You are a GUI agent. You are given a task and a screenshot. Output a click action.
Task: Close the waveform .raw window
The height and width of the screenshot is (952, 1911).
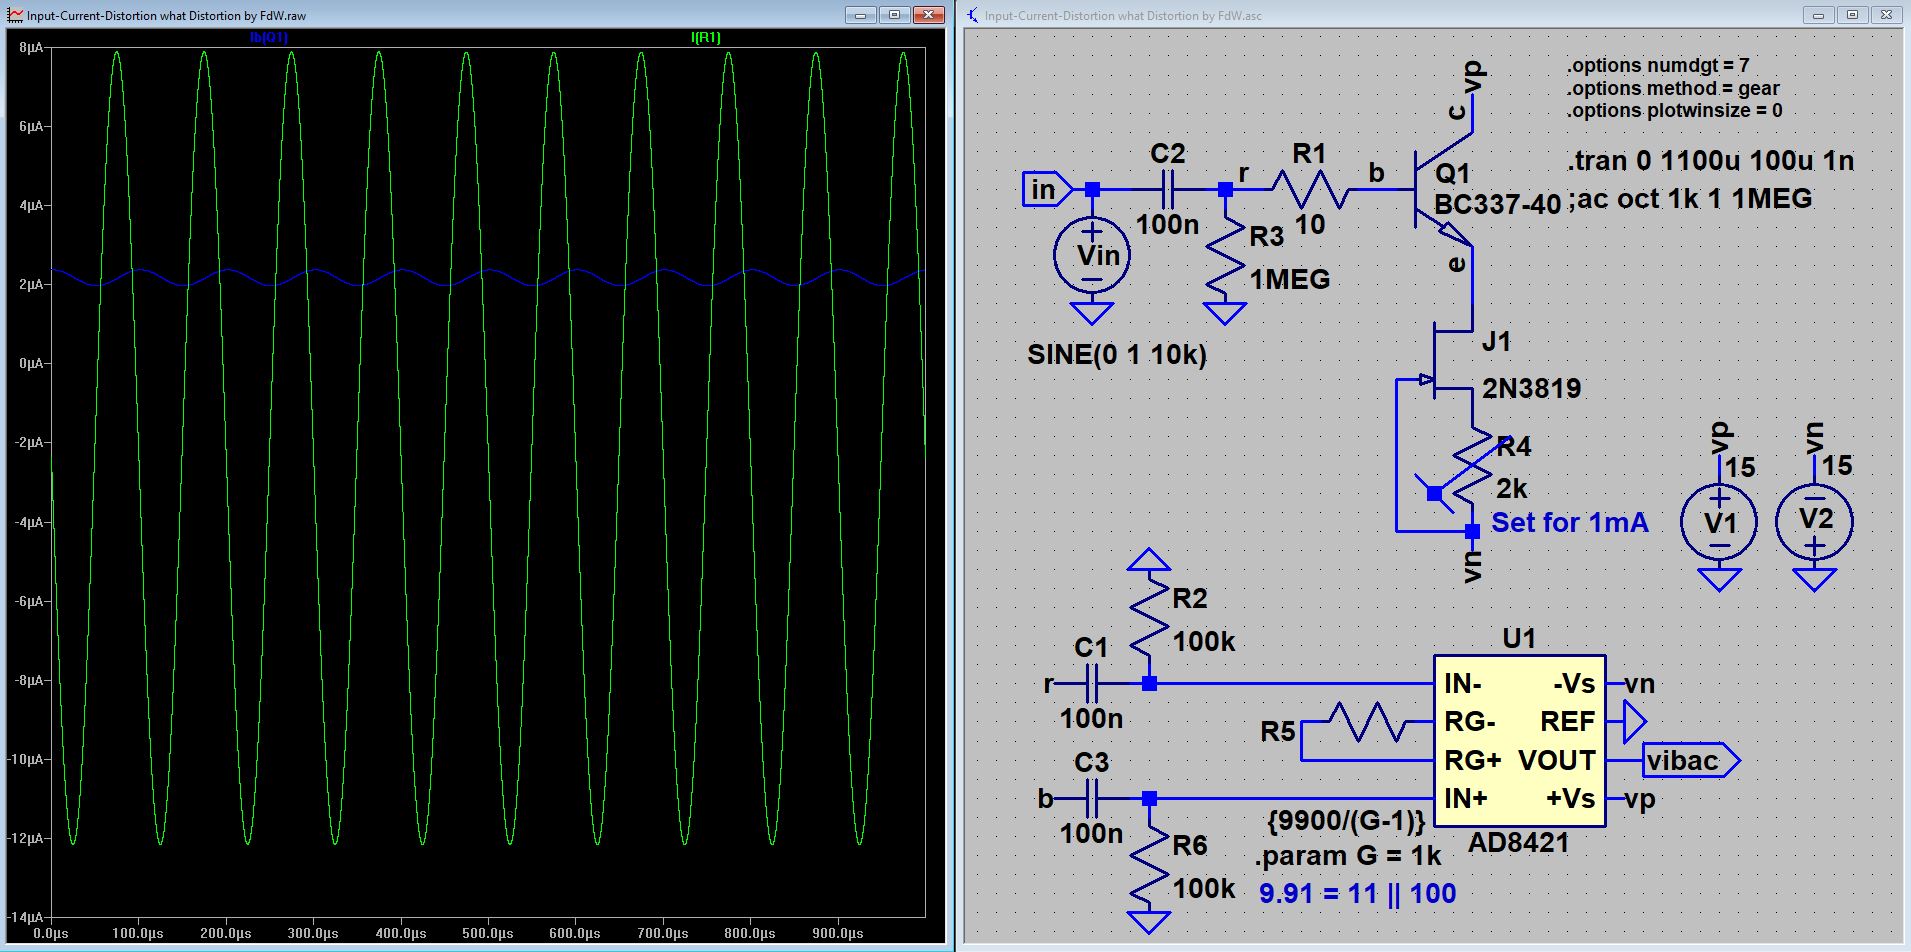click(929, 15)
